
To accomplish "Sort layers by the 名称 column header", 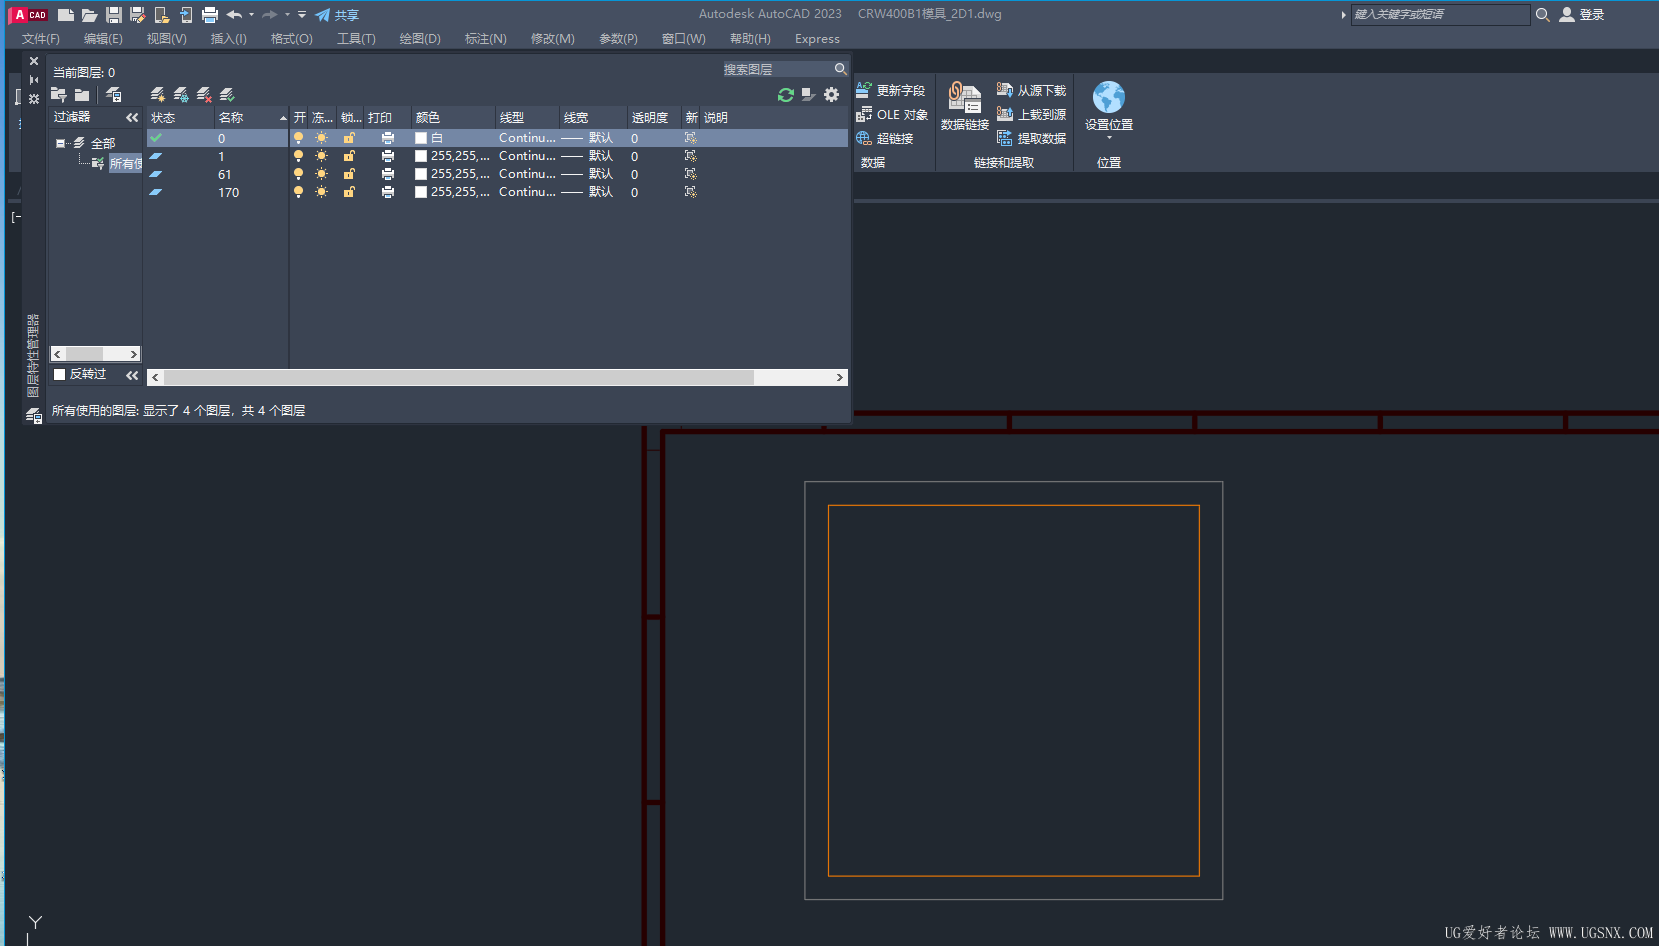I will [x=252, y=117].
